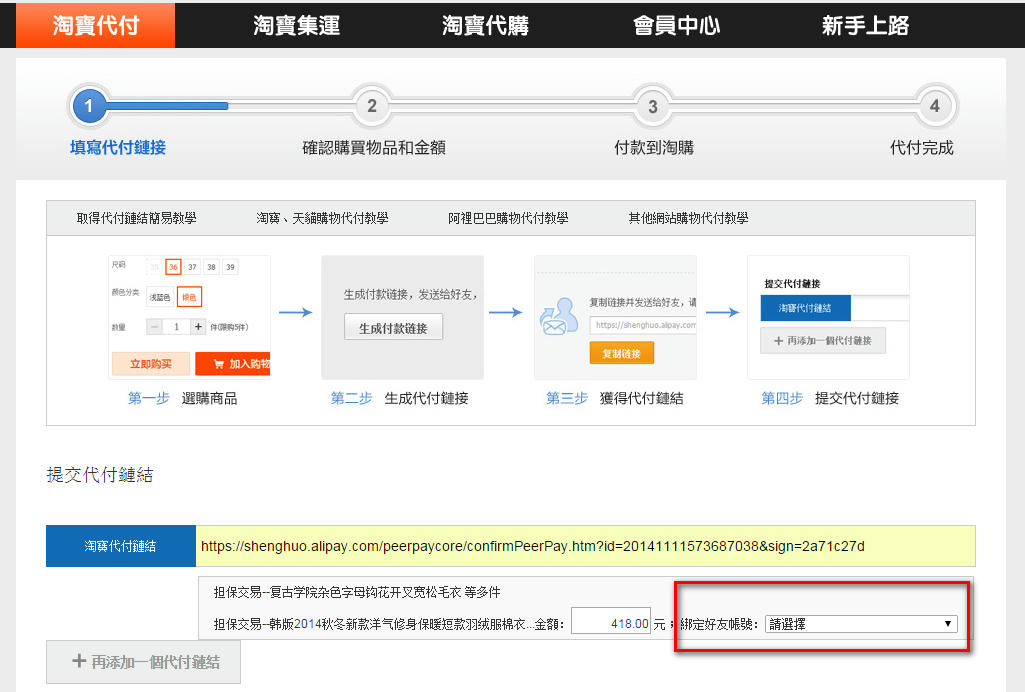Click the quantity minus icon in tutorial

click(154, 326)
